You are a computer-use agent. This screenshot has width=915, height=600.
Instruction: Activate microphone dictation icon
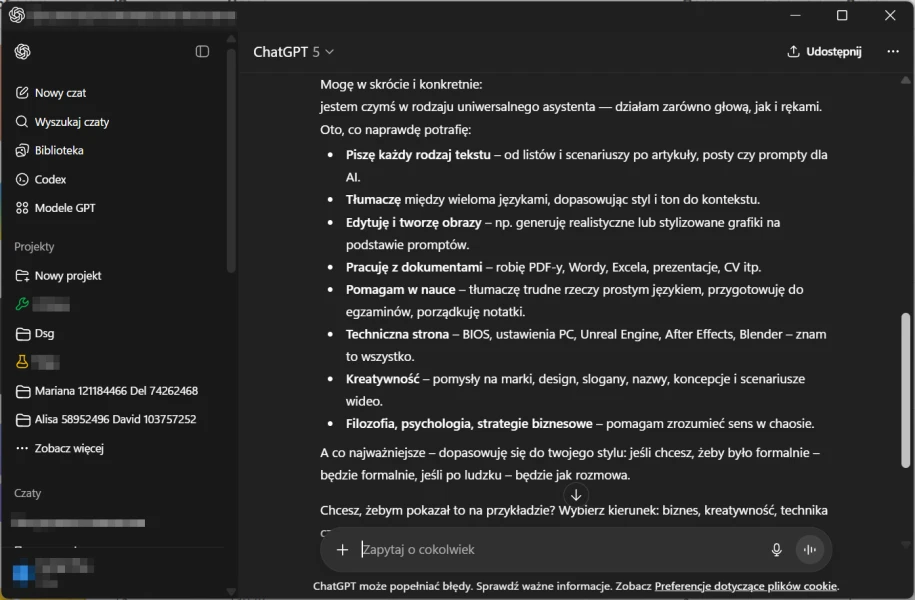click(x=776, y=550)
